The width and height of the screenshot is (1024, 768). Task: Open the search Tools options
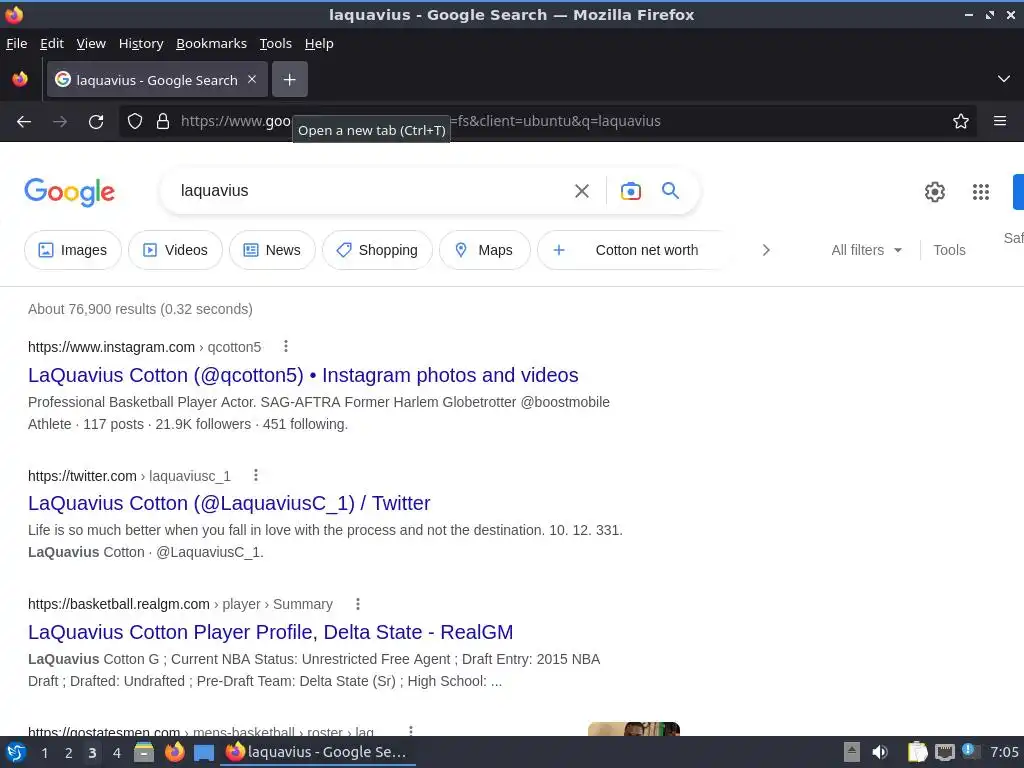[x=949, y=250]
